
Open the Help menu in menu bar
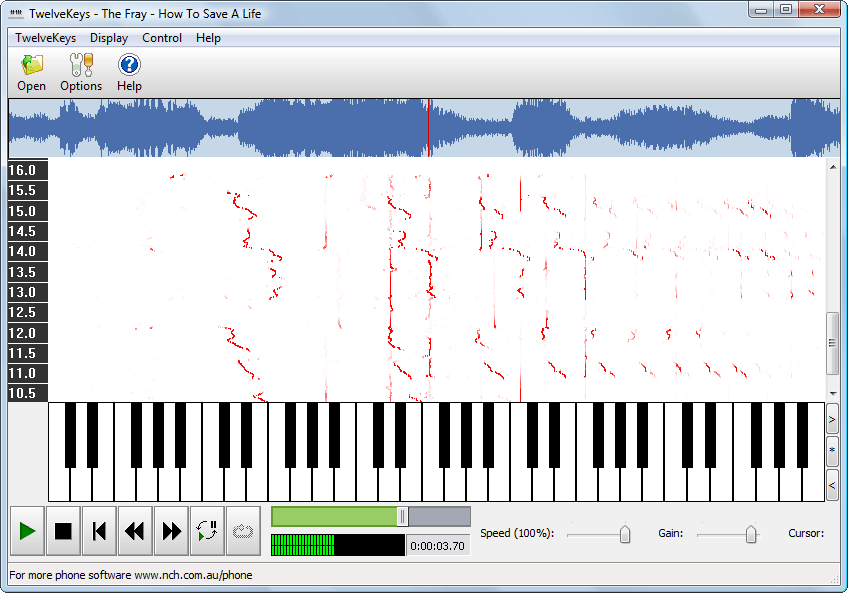(x=208, y=38)
